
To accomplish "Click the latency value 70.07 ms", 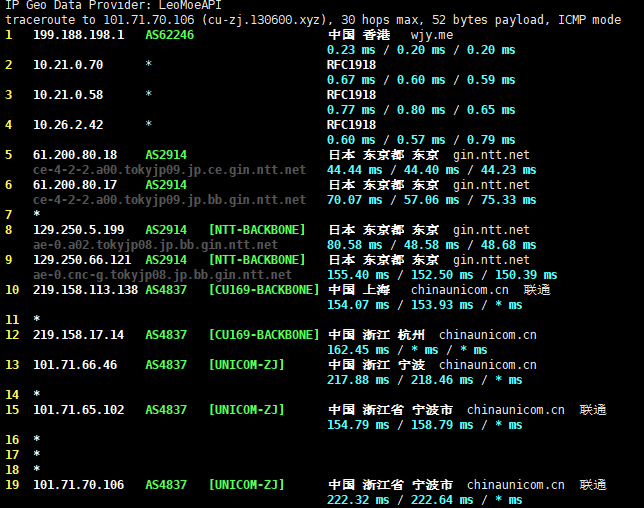I will tap(354, 200).
